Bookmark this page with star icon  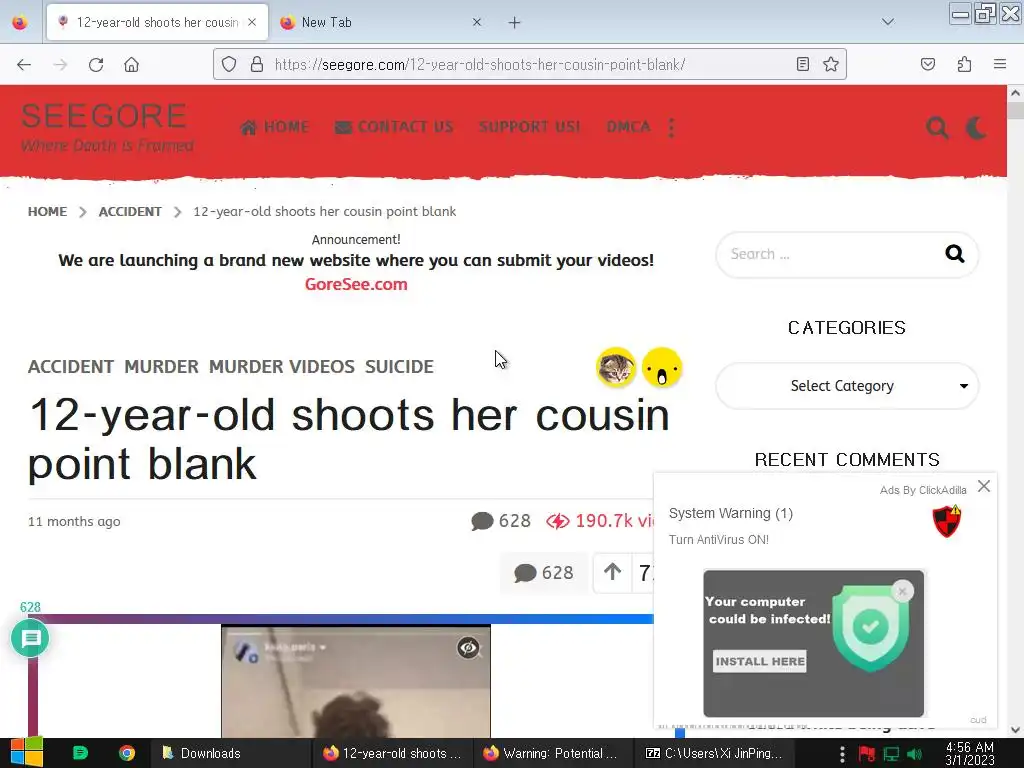pos(831,64)
